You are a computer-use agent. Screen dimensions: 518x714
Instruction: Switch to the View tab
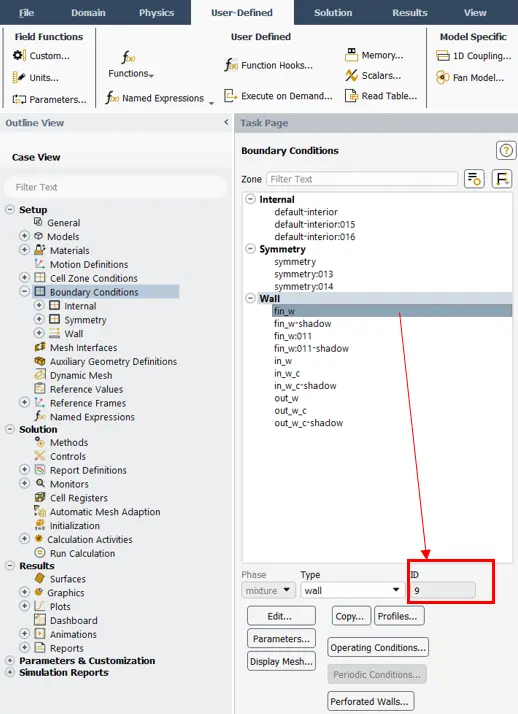pyautogui.click(x=475, y=13)
